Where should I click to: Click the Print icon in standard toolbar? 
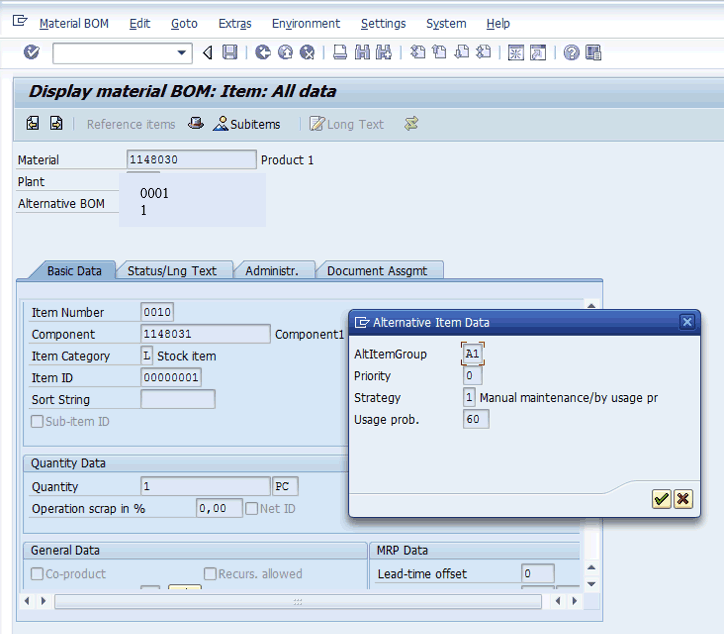tap(340, 53)
